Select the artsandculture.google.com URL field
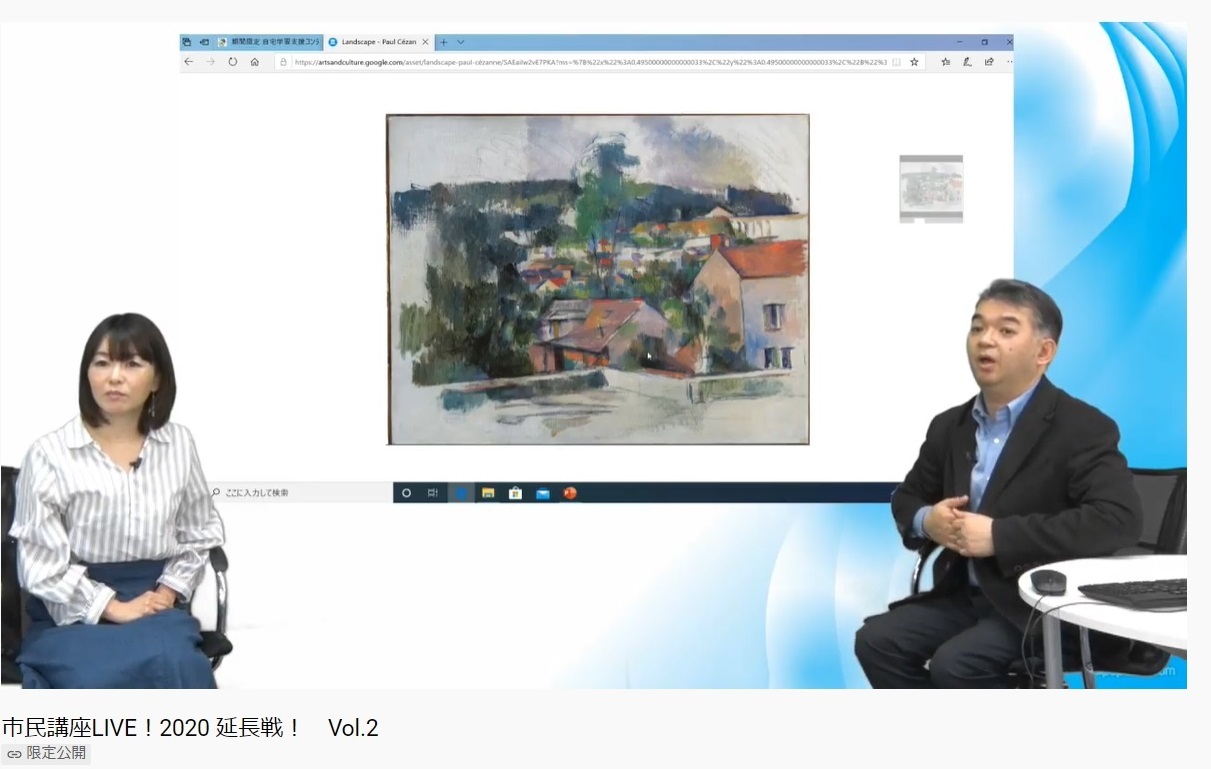 coord(590,62)
